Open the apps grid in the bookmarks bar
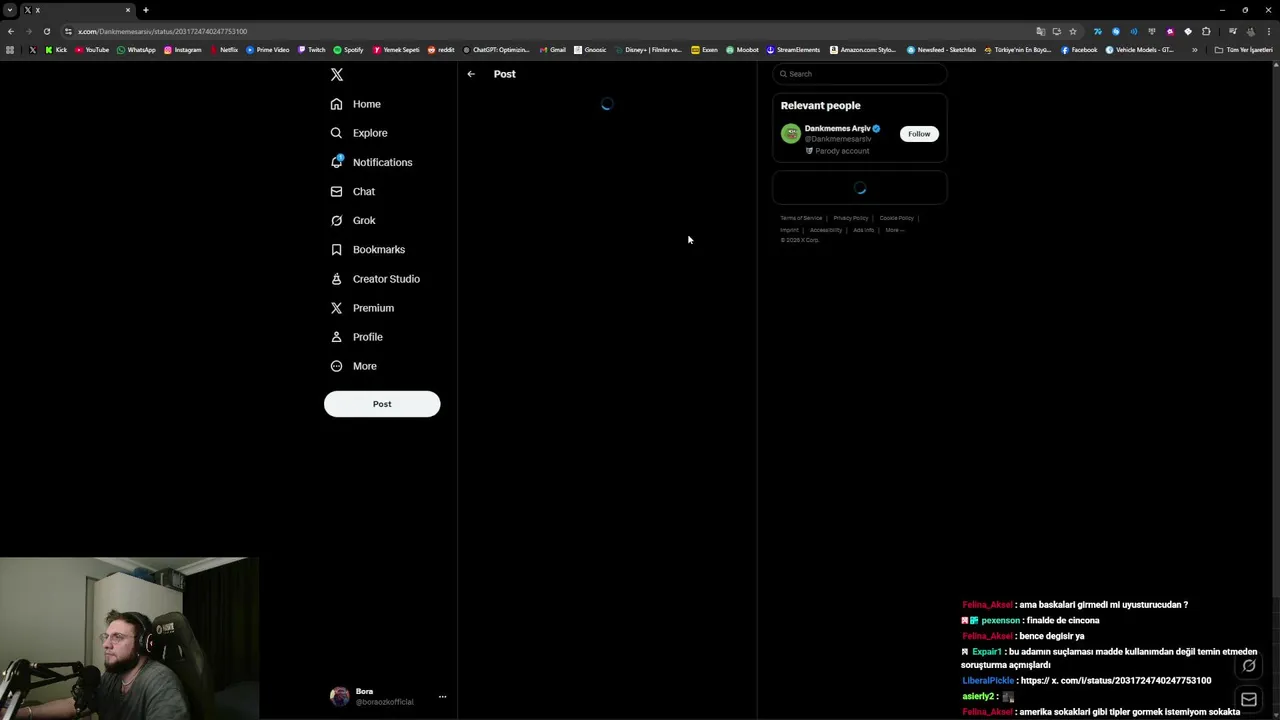The width and height of the screenshot is (1280, 720). [x=10, y=50]
